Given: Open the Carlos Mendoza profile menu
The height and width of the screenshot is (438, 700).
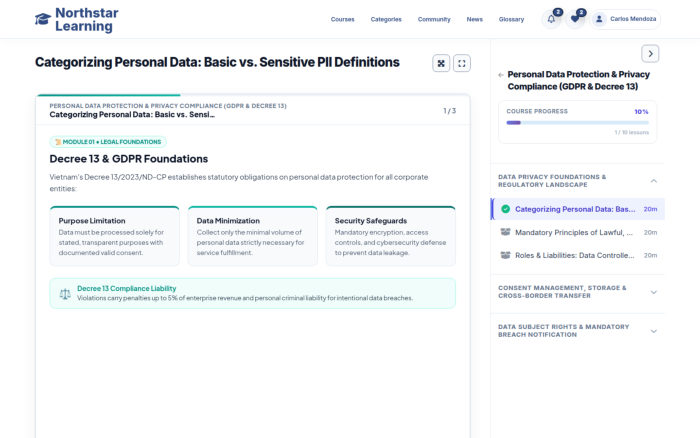Looking at the screenshot, I should pyautogui.click(x=625, y=19).
